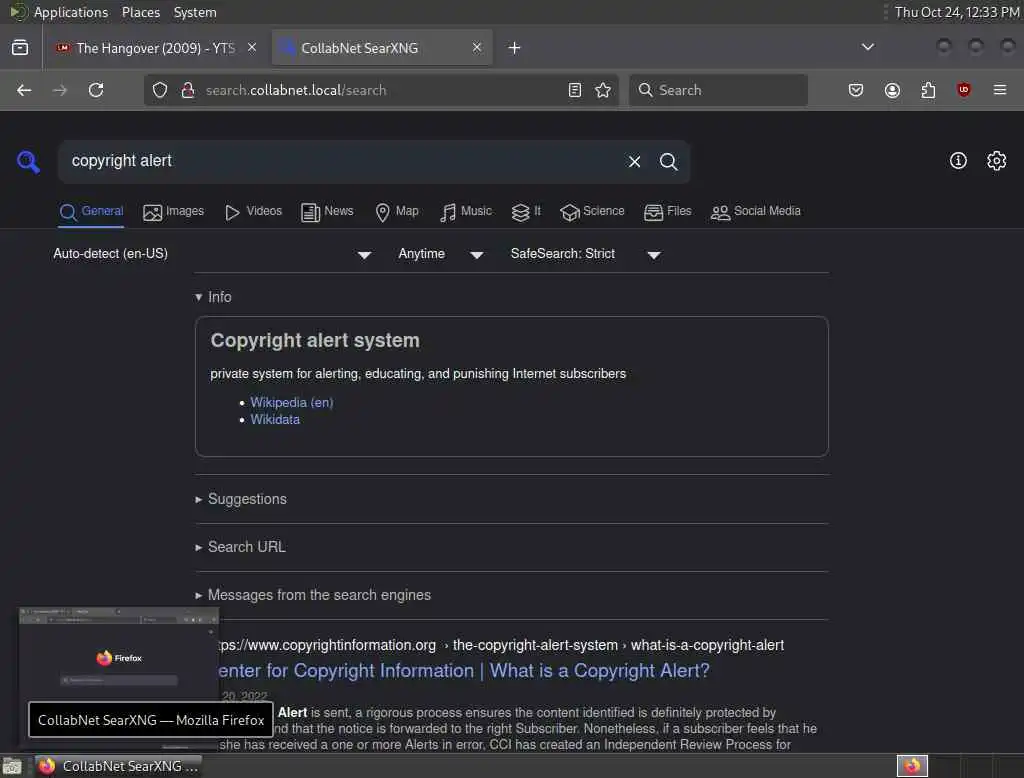Open the SafeSearch: Strict dropdown
The height and width of the screenshot is (778, 1024).
pyautogui.click(x=586, y=254)
